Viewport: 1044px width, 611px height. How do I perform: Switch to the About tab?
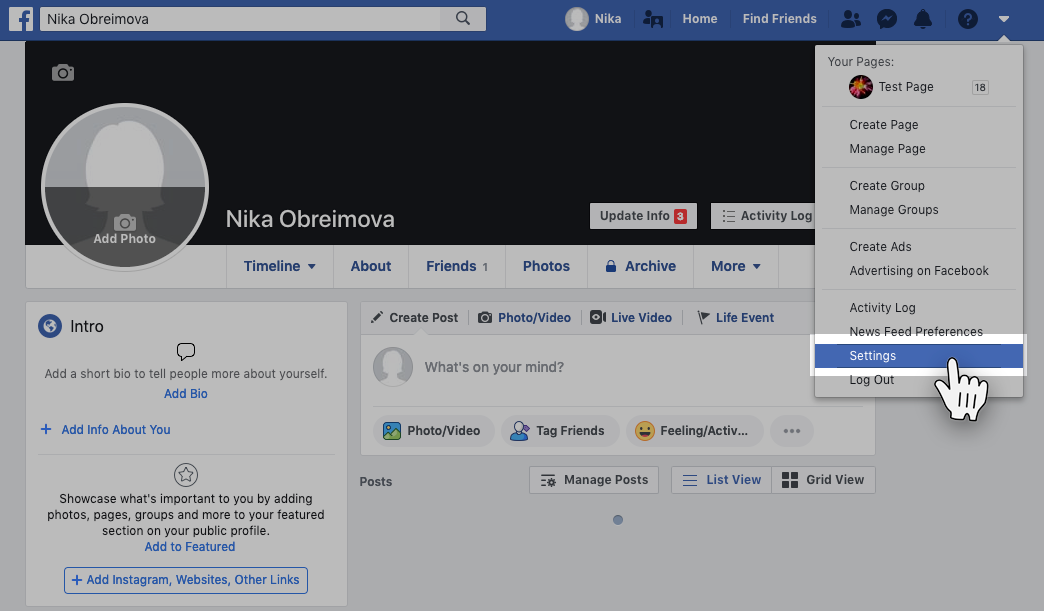point(371,266)
